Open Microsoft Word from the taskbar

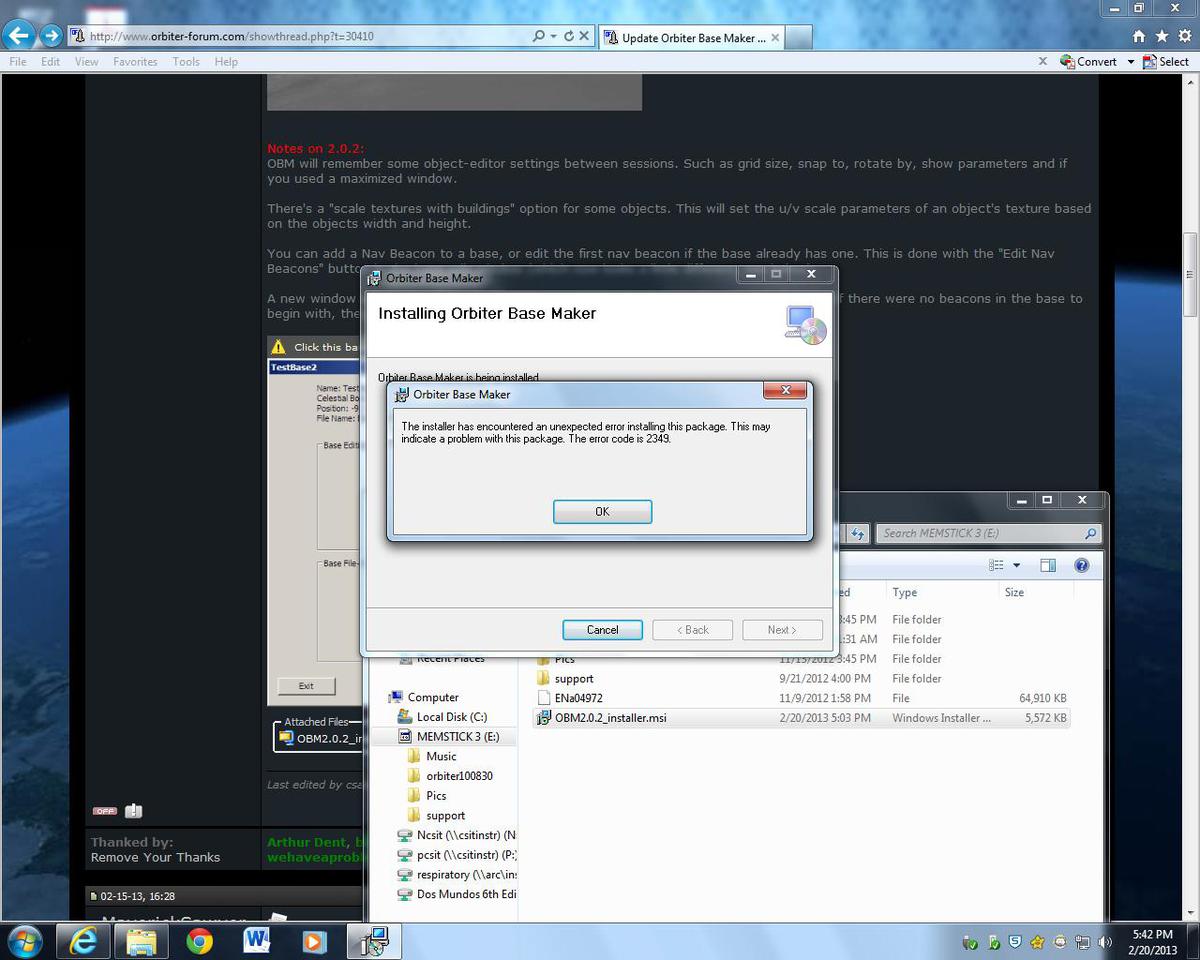(x=257, y=942)
